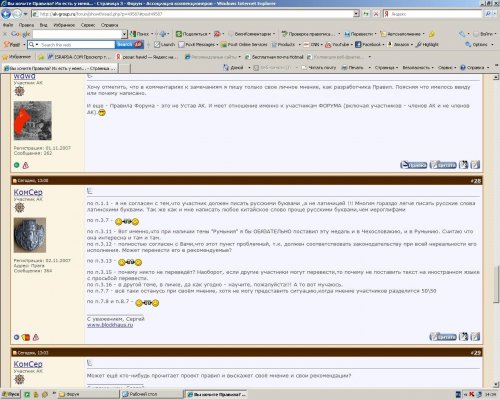The width and height of the screenshot is (500, 400).
Task: Click the Цитата quote button in post #28
Action: 443,337
